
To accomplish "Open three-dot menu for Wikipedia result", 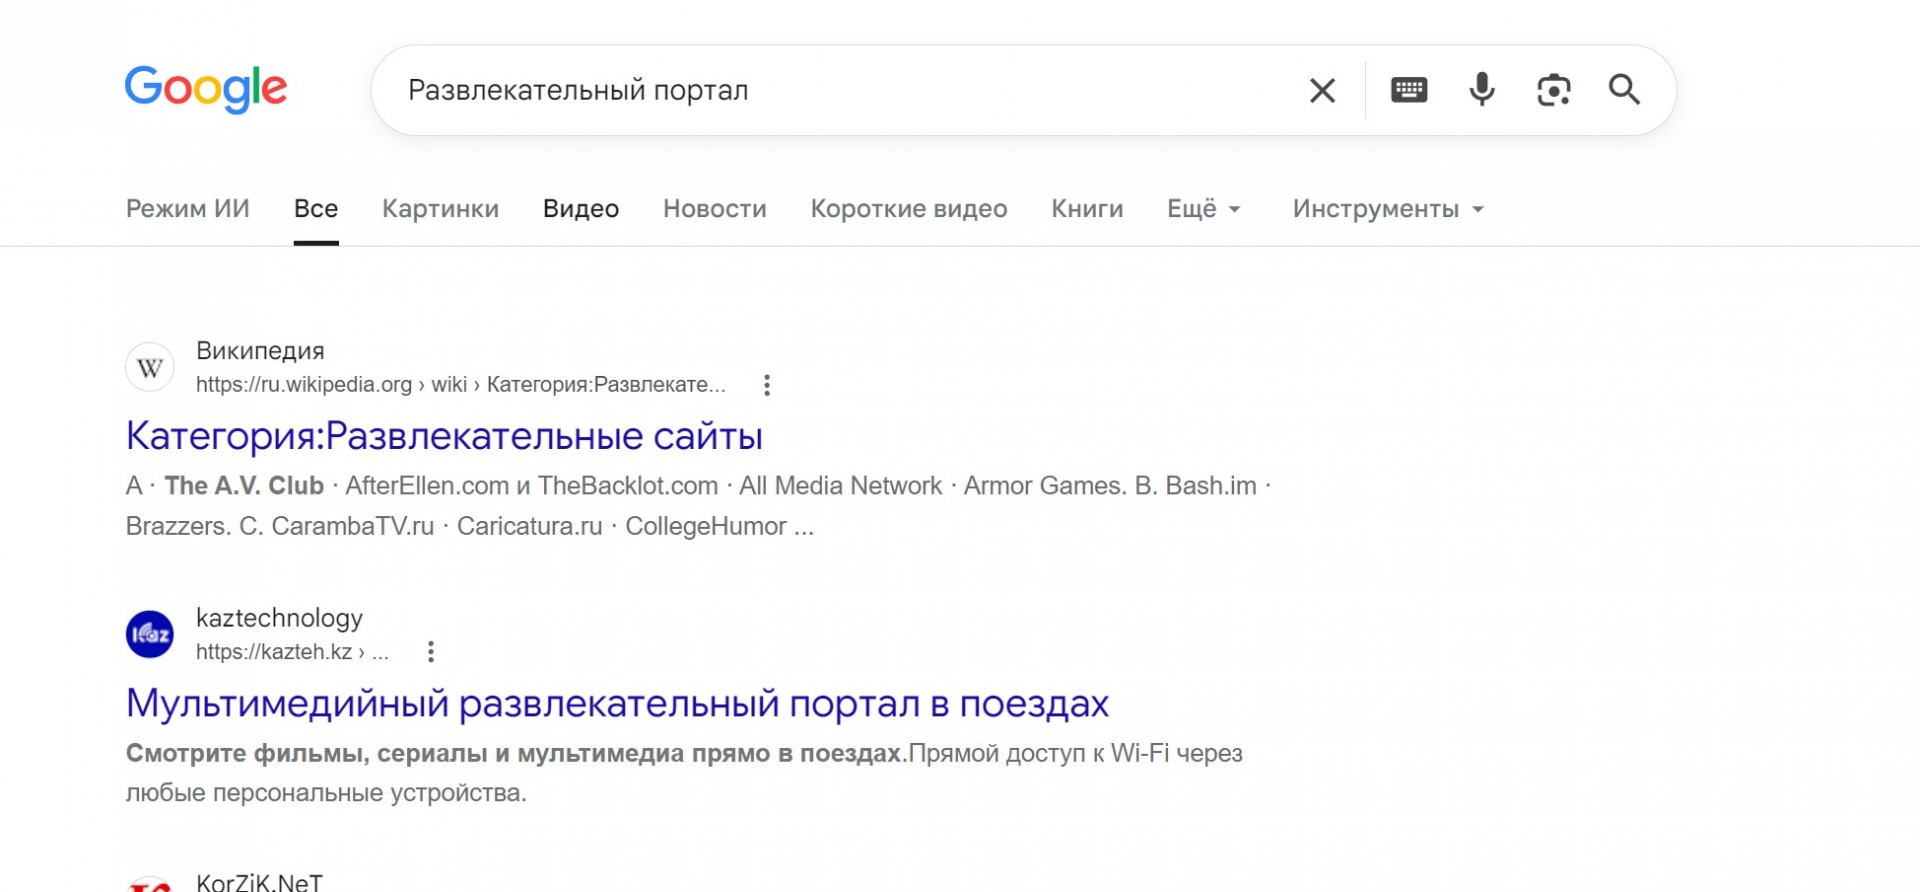I will tap(767, 385).
